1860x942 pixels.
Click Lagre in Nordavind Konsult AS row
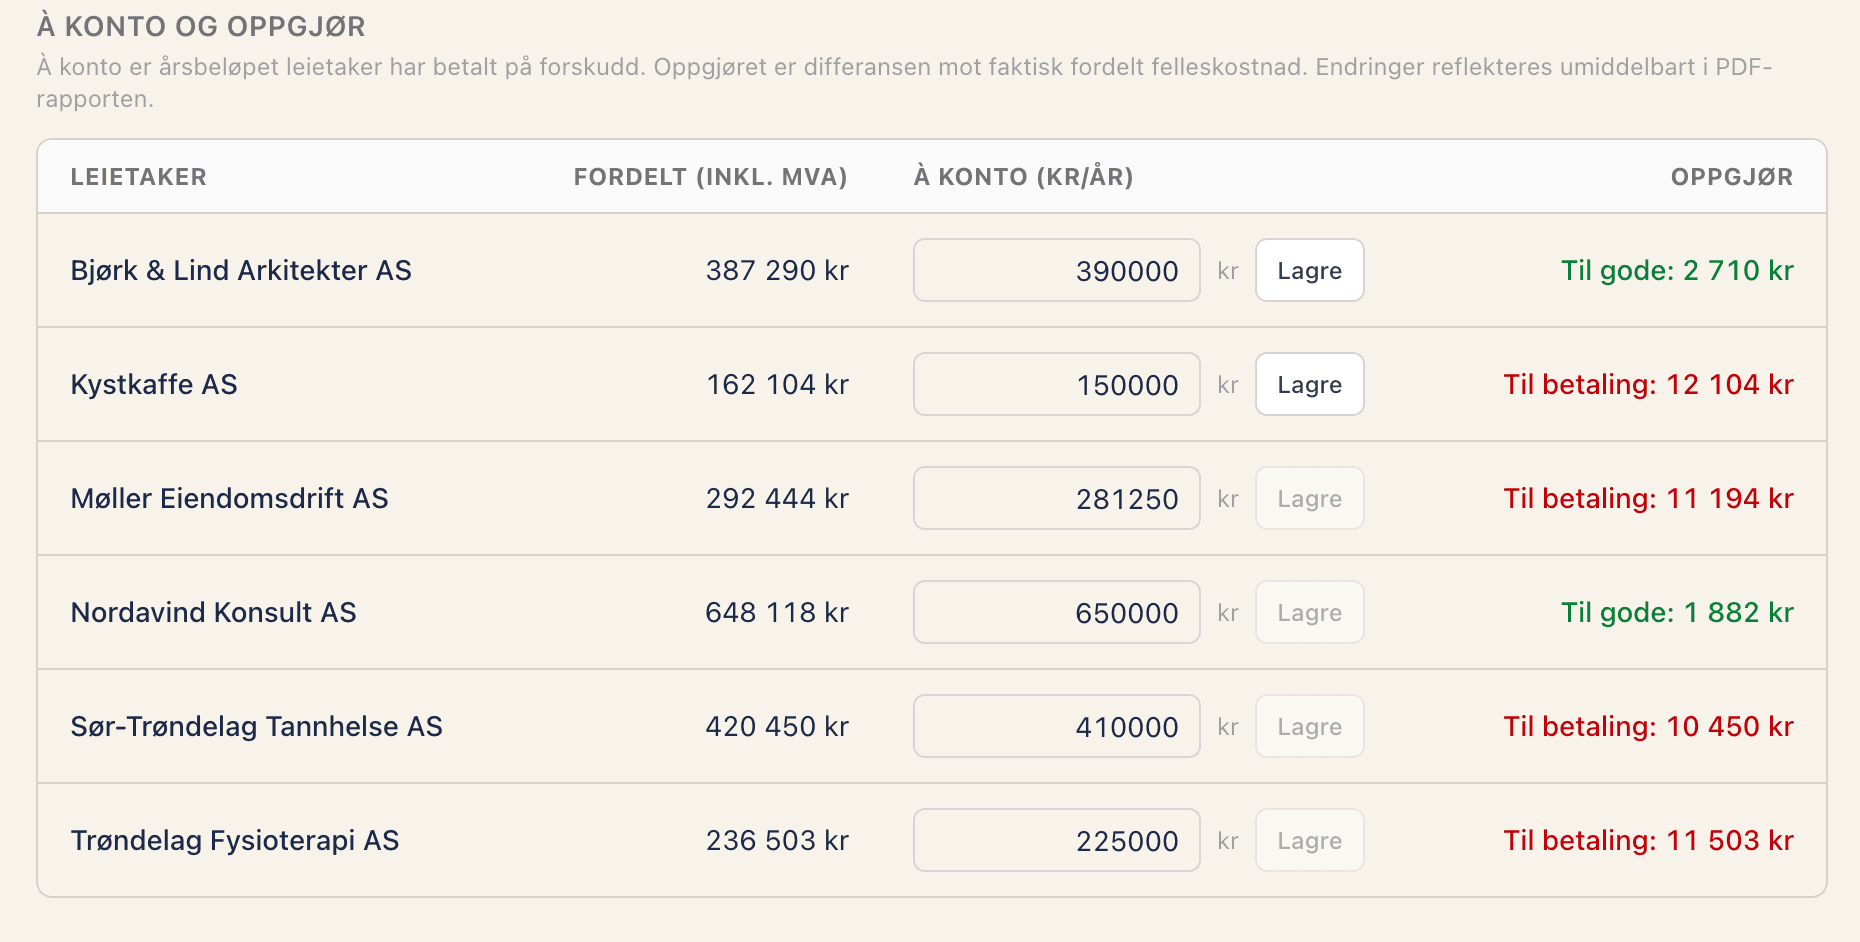point(1309,612)
